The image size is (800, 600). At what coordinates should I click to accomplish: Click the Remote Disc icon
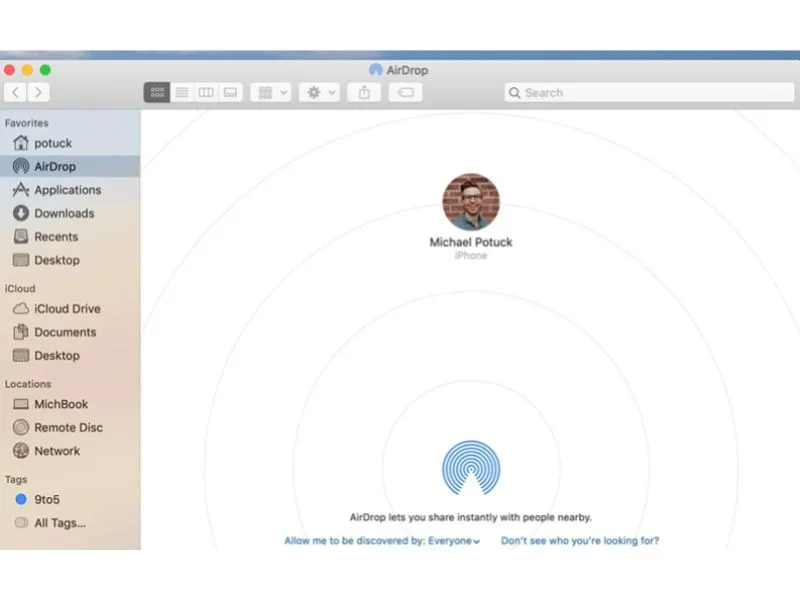click(21, 428)
